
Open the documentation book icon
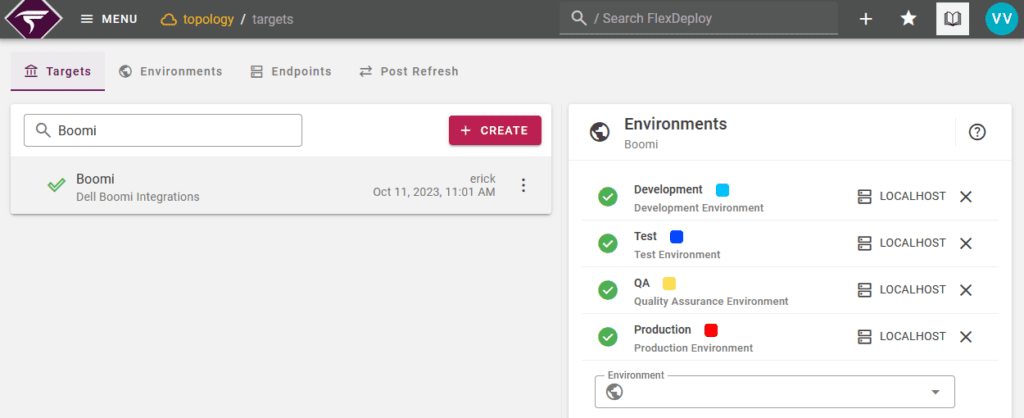point(952,19)
